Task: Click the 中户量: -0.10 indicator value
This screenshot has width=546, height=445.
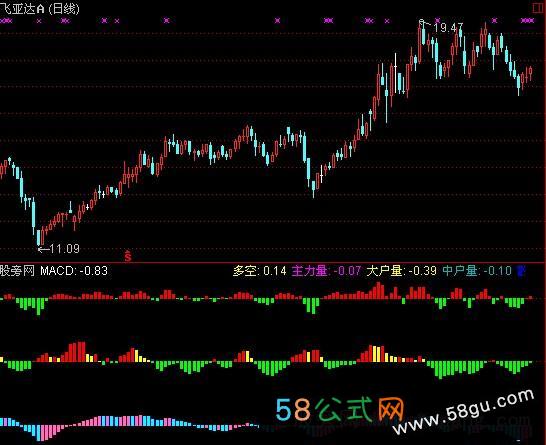Action: [477, 271]
